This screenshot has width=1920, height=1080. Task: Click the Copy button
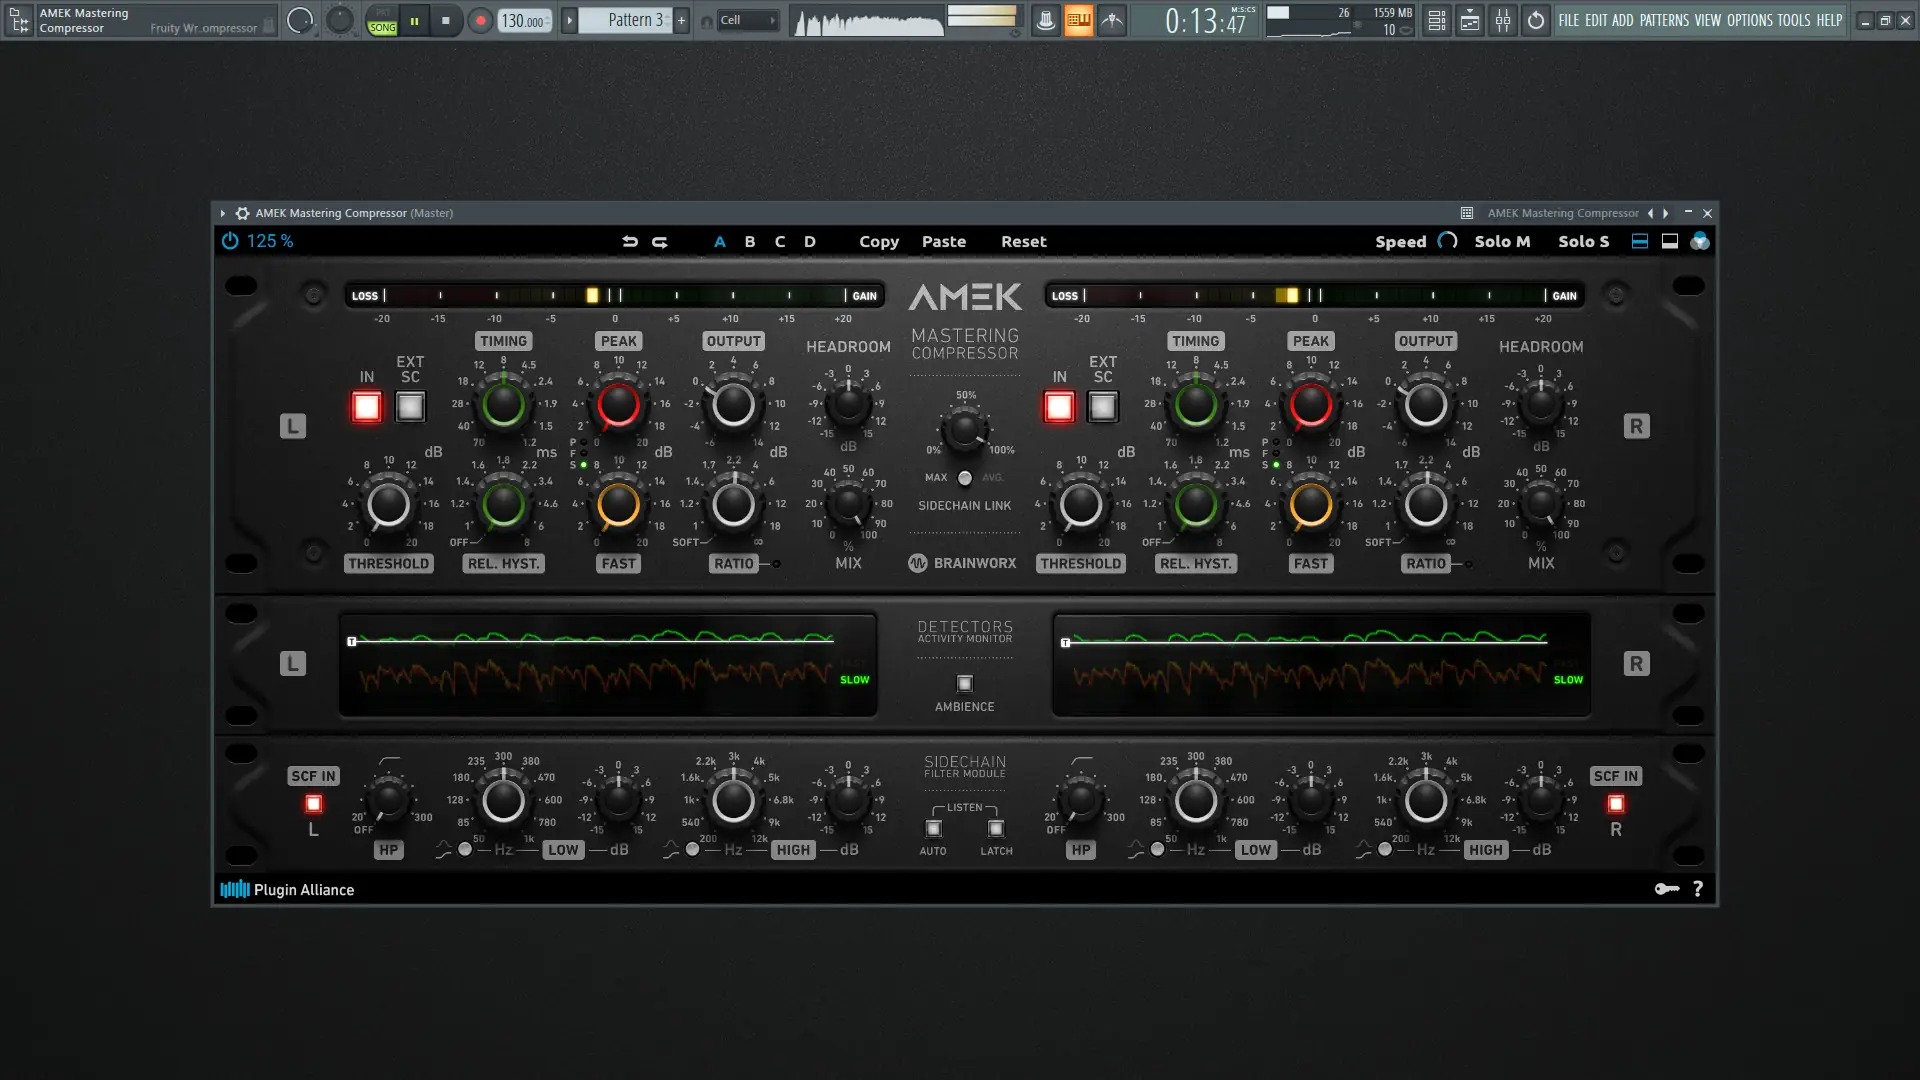coord(879,241)
